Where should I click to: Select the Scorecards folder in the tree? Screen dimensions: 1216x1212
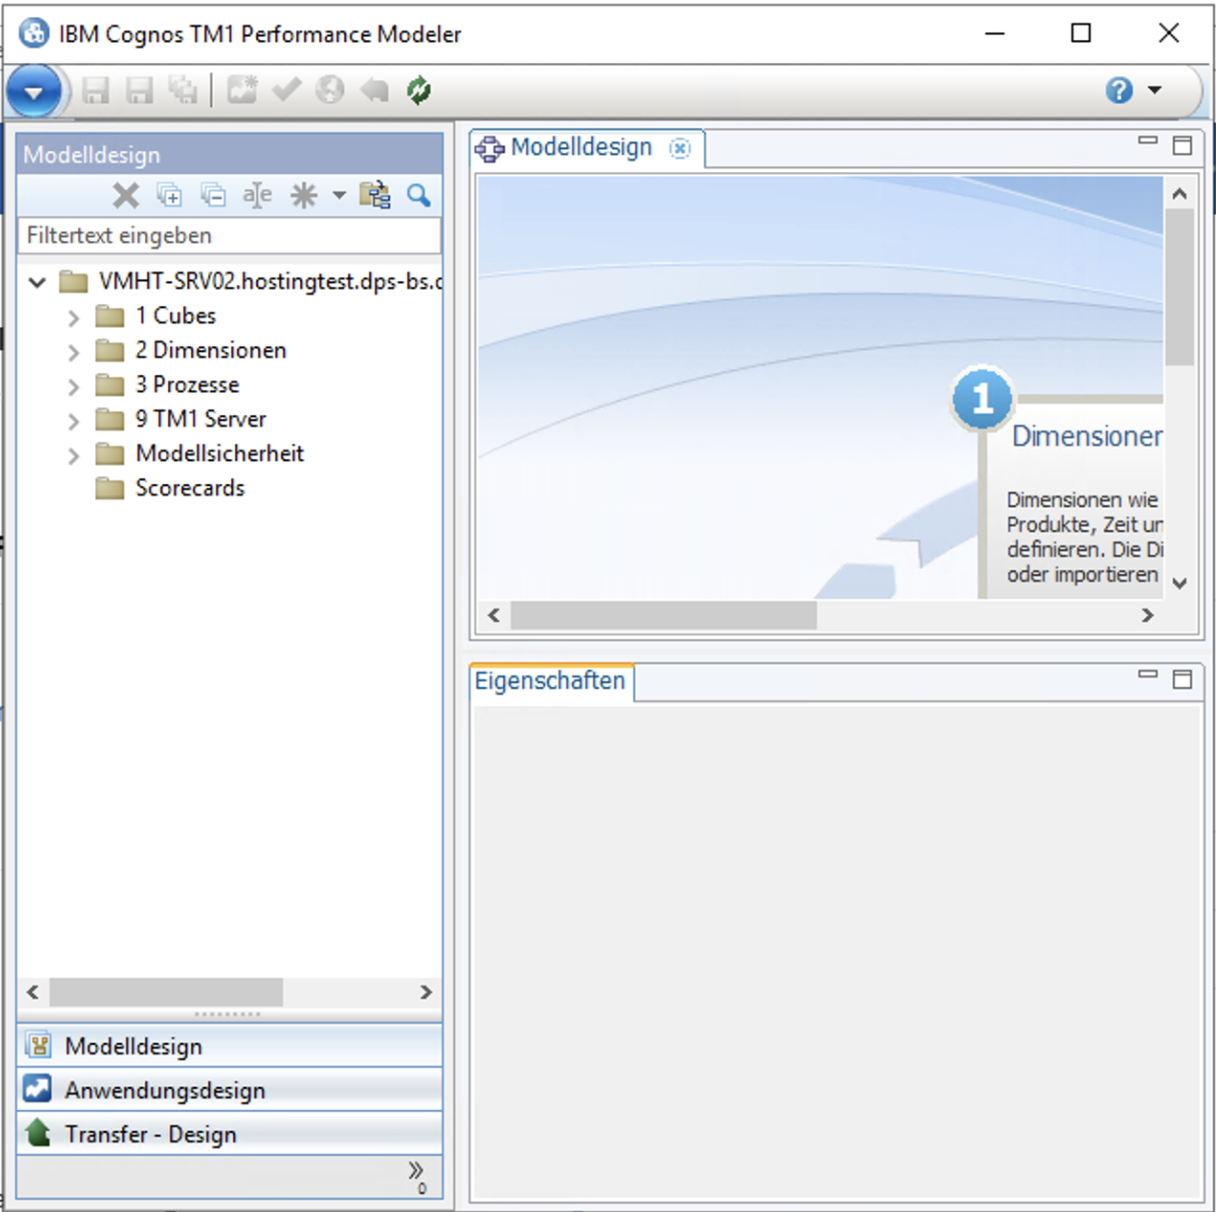[189, 488]
